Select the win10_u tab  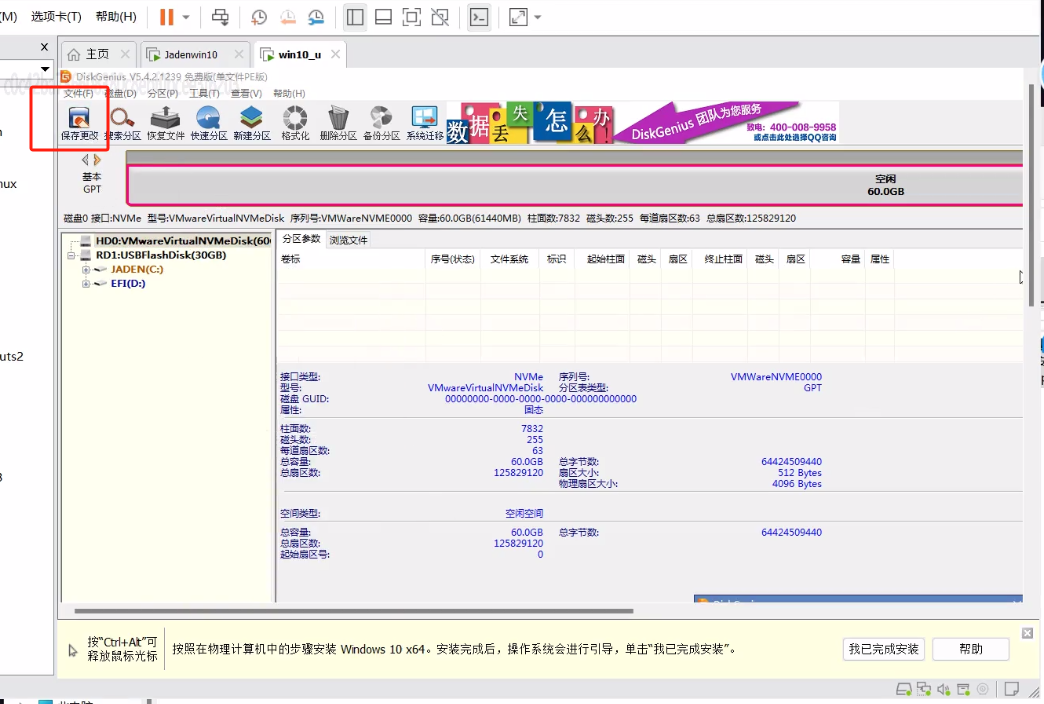[300, 55]
